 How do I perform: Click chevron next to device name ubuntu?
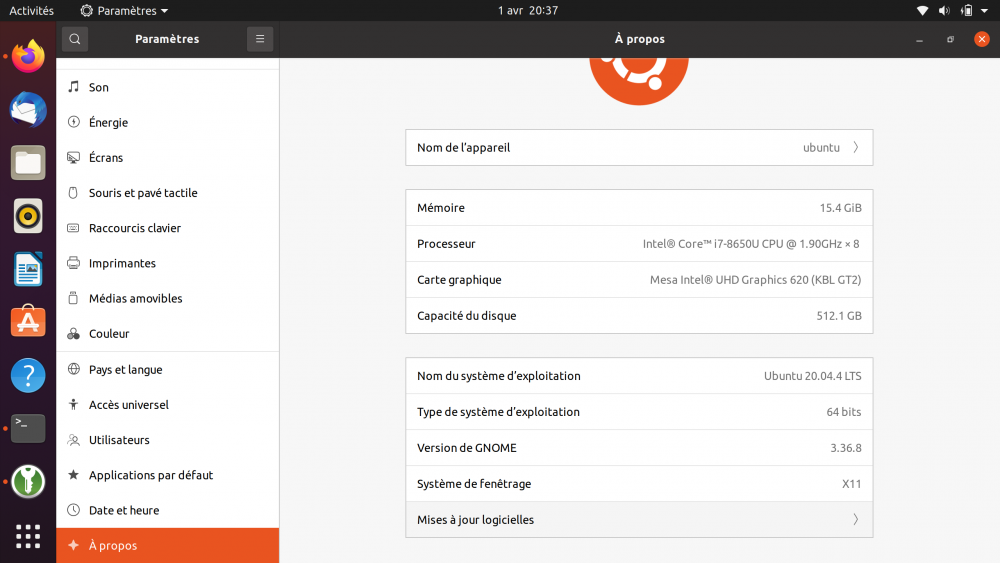[856, 147]
